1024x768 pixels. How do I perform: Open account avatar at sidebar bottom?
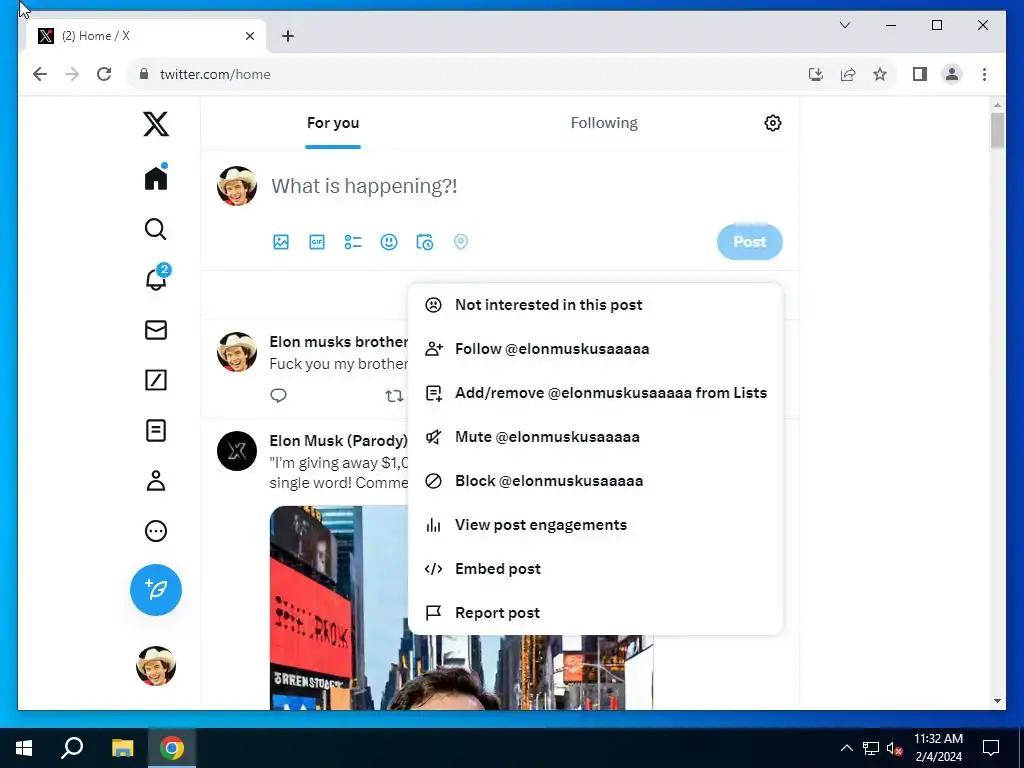point(155,665)
